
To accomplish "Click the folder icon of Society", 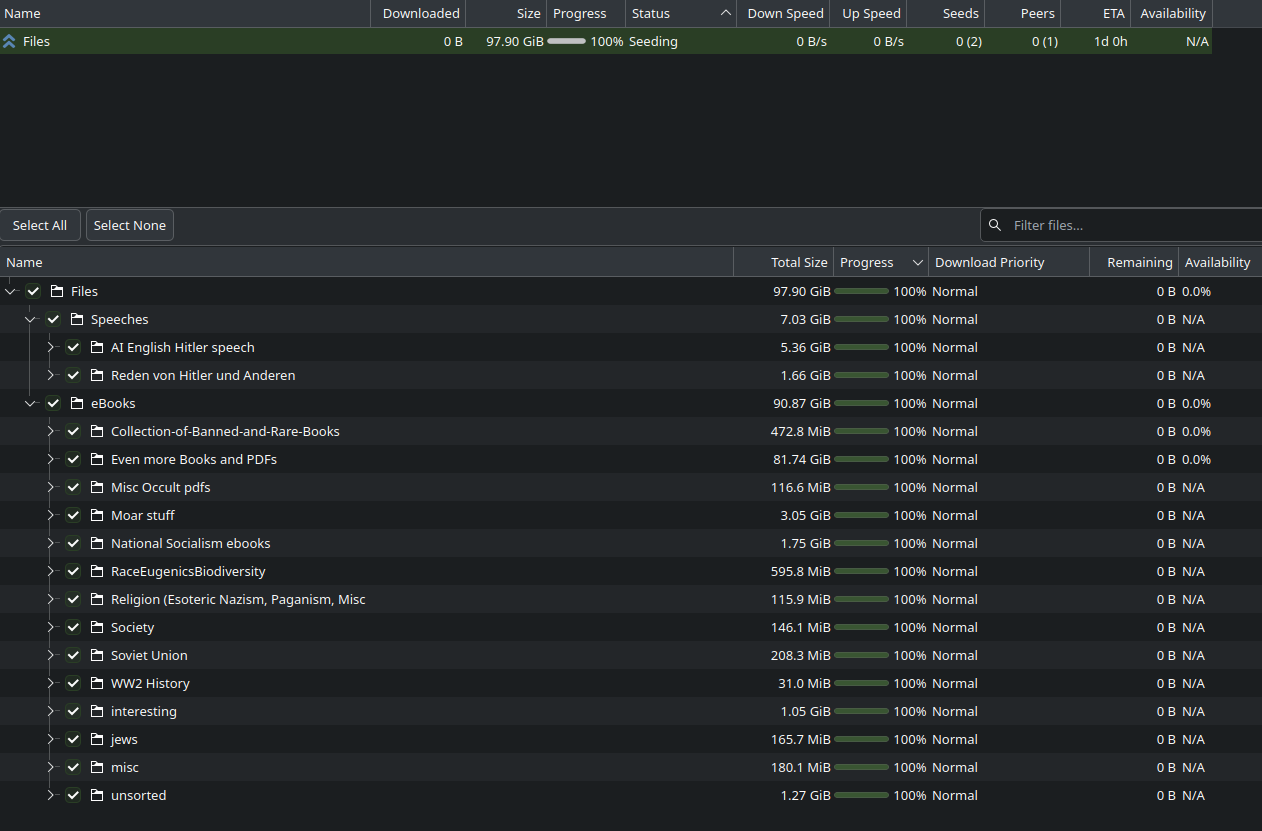I will [97, 627].
